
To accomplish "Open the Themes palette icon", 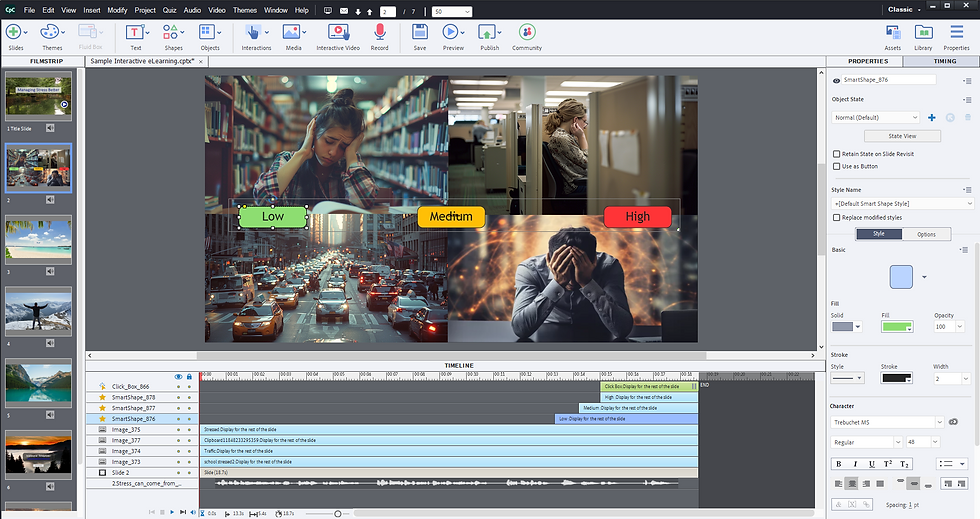I will tap(49, 32).
